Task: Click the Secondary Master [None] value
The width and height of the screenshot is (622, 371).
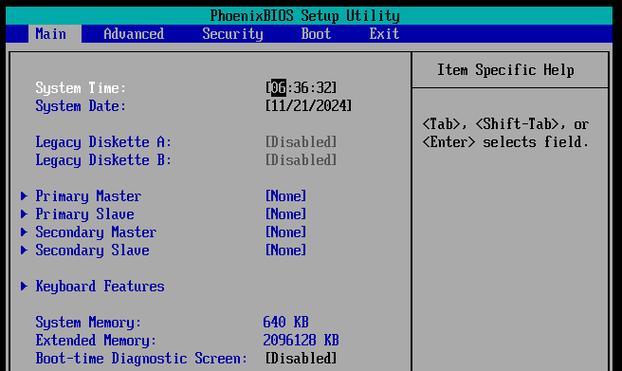Action: tap(286, 232)
